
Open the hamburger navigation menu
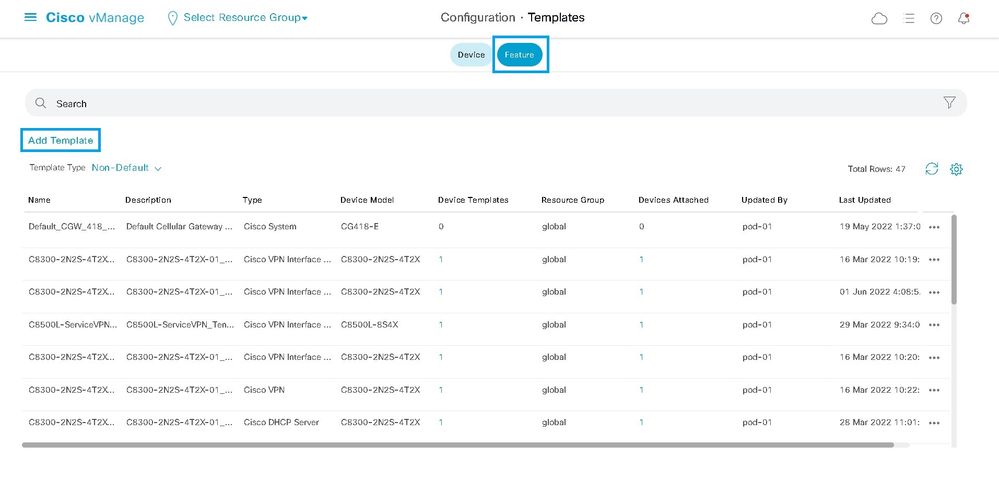(30, 17)
